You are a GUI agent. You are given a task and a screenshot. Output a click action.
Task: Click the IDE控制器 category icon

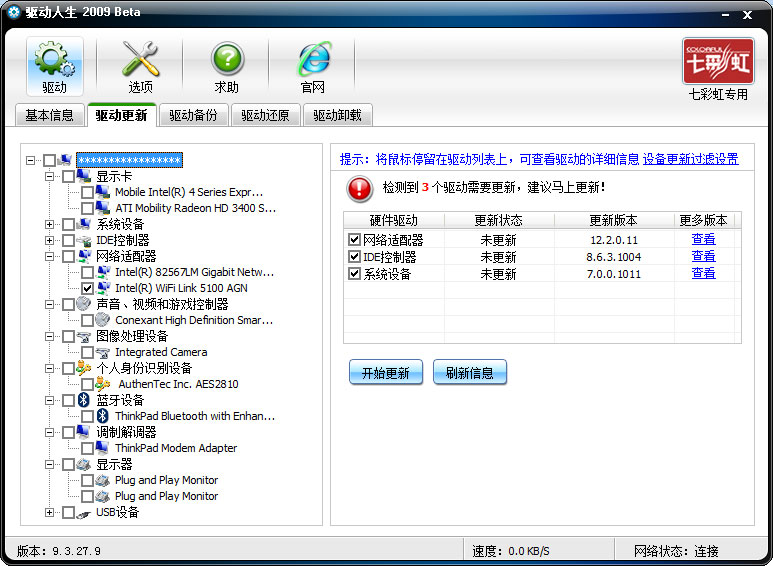[x=84, y=240]
